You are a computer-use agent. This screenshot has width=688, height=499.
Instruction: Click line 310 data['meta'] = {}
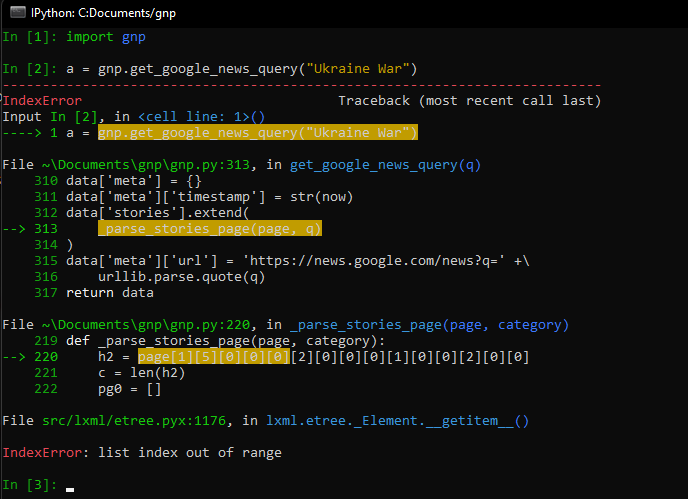coord(134,181)
